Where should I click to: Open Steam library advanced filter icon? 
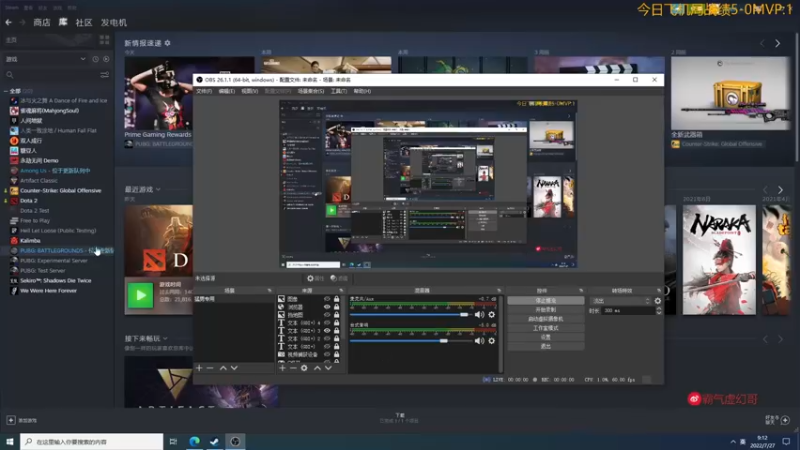pos(105,75)
